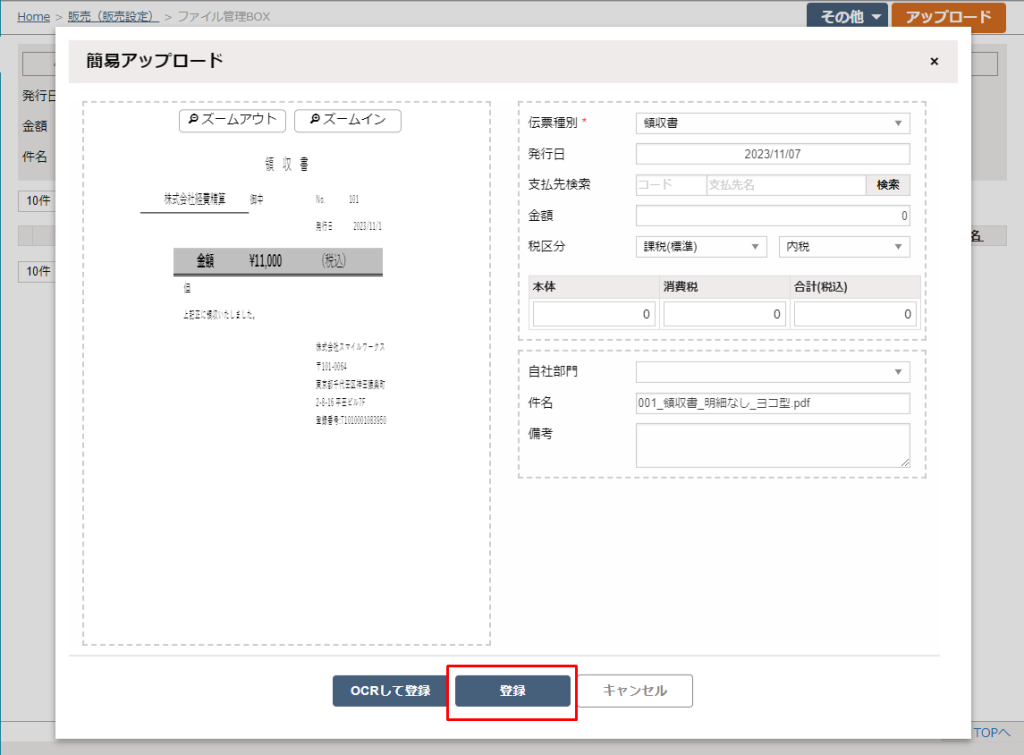Open the その他 dropdown menu in header
The height and width of the screenshot is (755, 1024).
(847, 16)
